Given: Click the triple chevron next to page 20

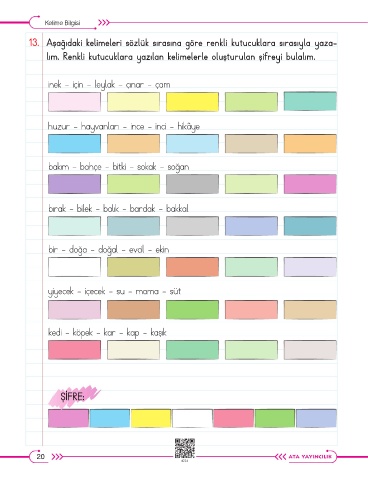Looking at the screenshot, I should [x=57, y=456].
